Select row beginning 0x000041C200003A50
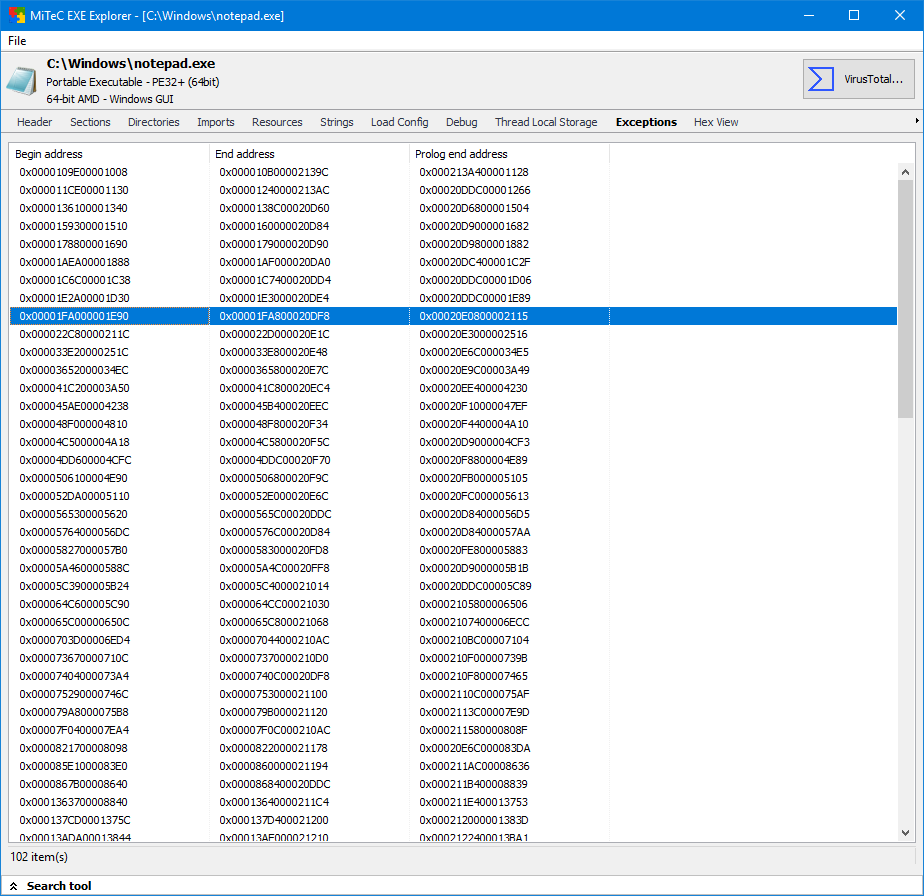The width and height of the screenshot is (924, 896). pyautogui.click(x=453, y=388)
